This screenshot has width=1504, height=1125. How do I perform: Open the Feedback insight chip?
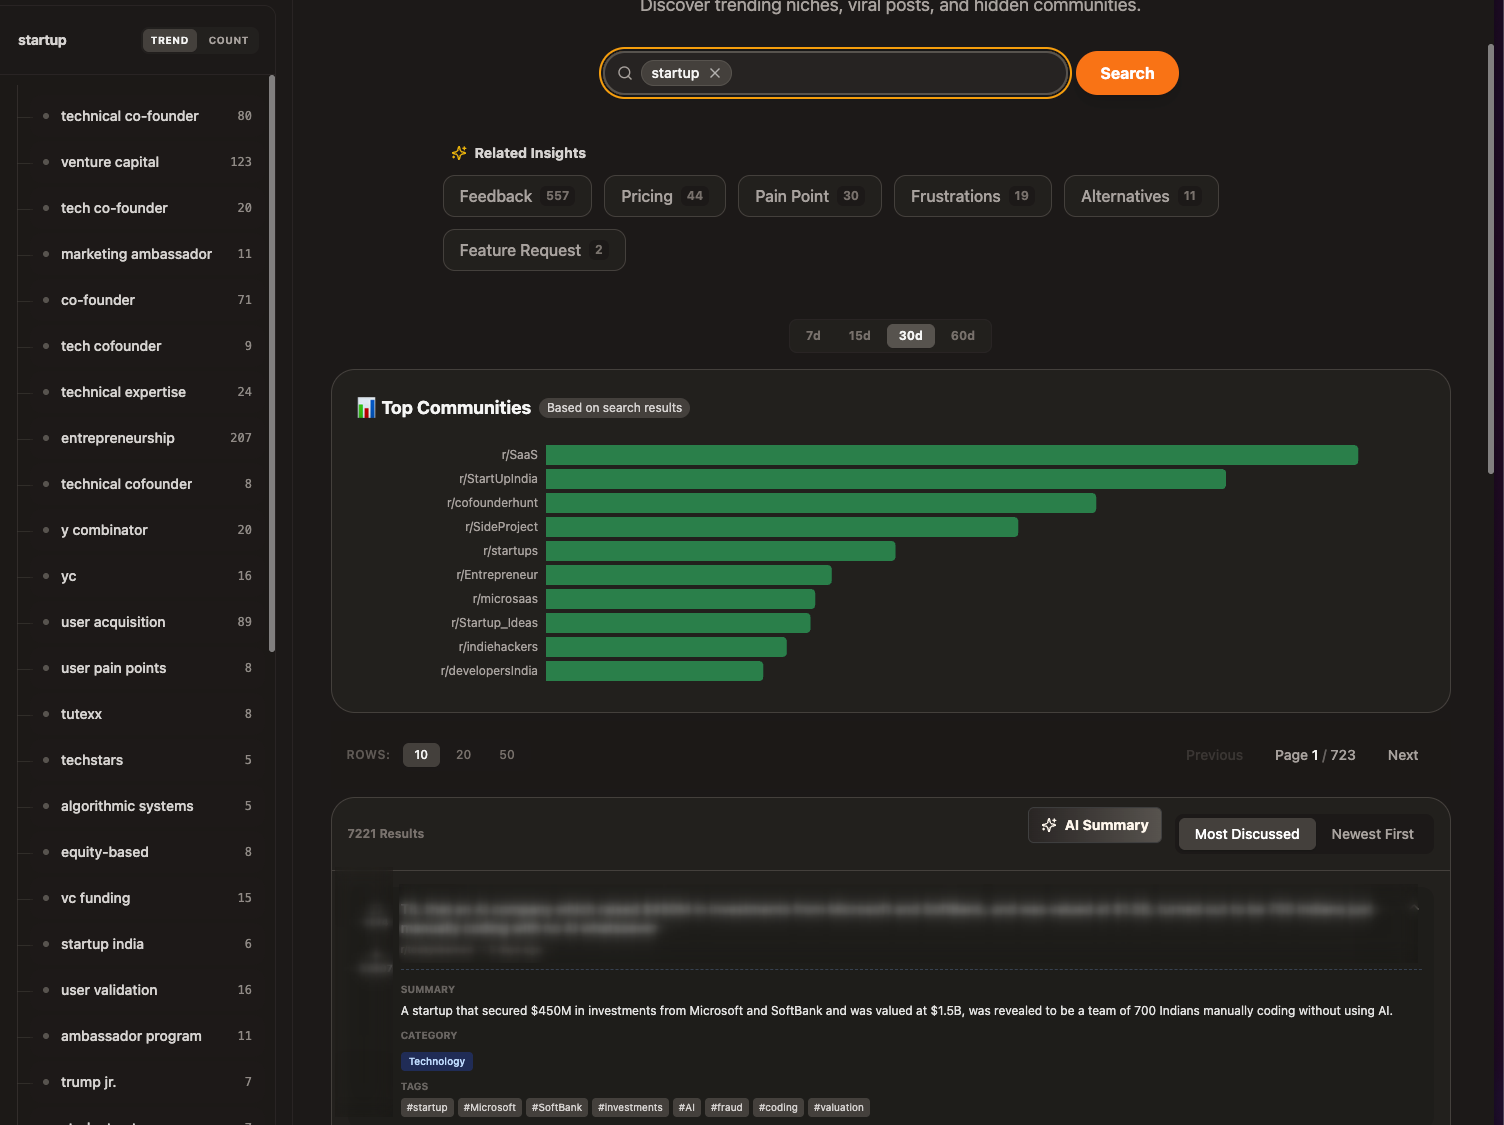[516, 196]
